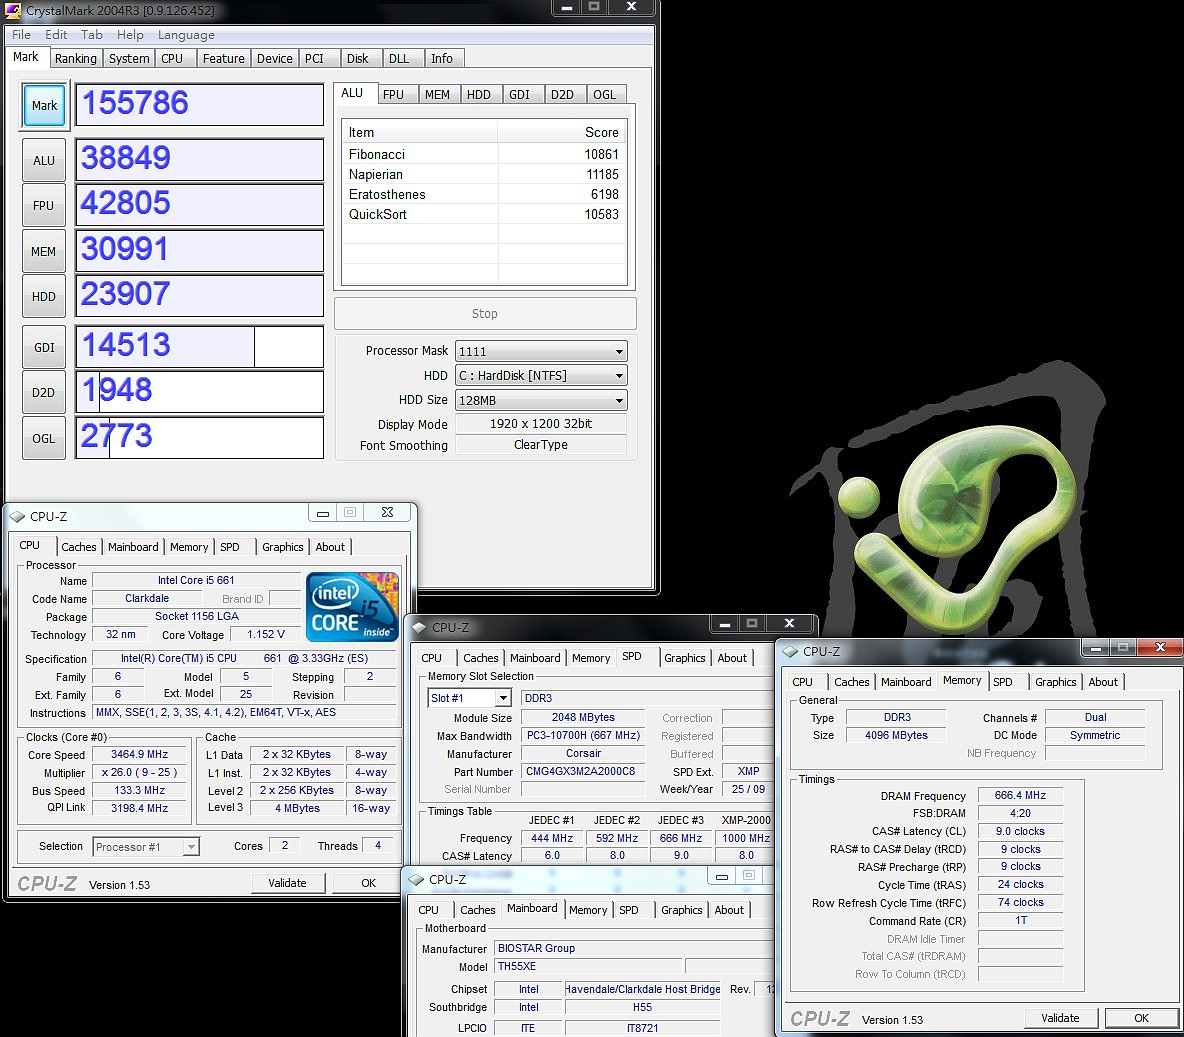Open Slot #1 memory slot dropdown

point(470,698)
